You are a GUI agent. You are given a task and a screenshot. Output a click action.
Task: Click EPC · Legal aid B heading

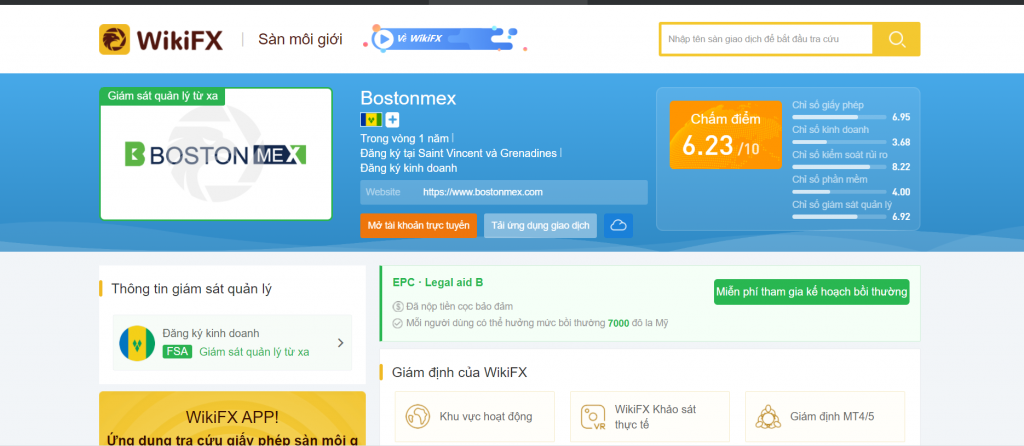point(438,283)
